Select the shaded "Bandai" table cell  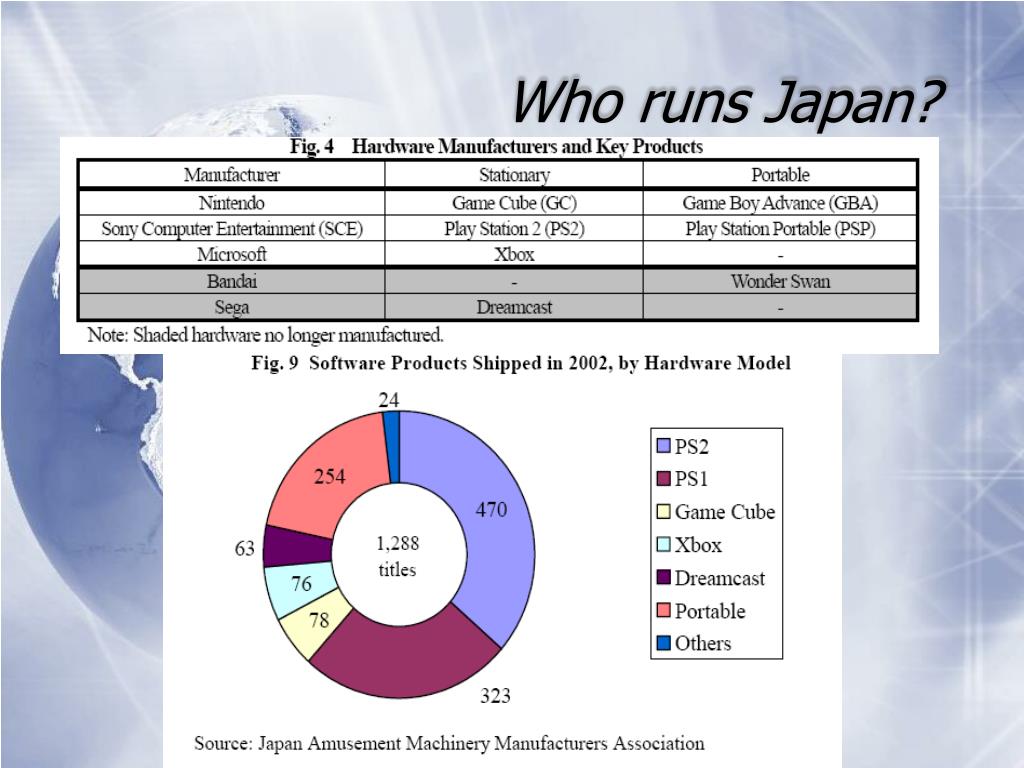[231, 281]
